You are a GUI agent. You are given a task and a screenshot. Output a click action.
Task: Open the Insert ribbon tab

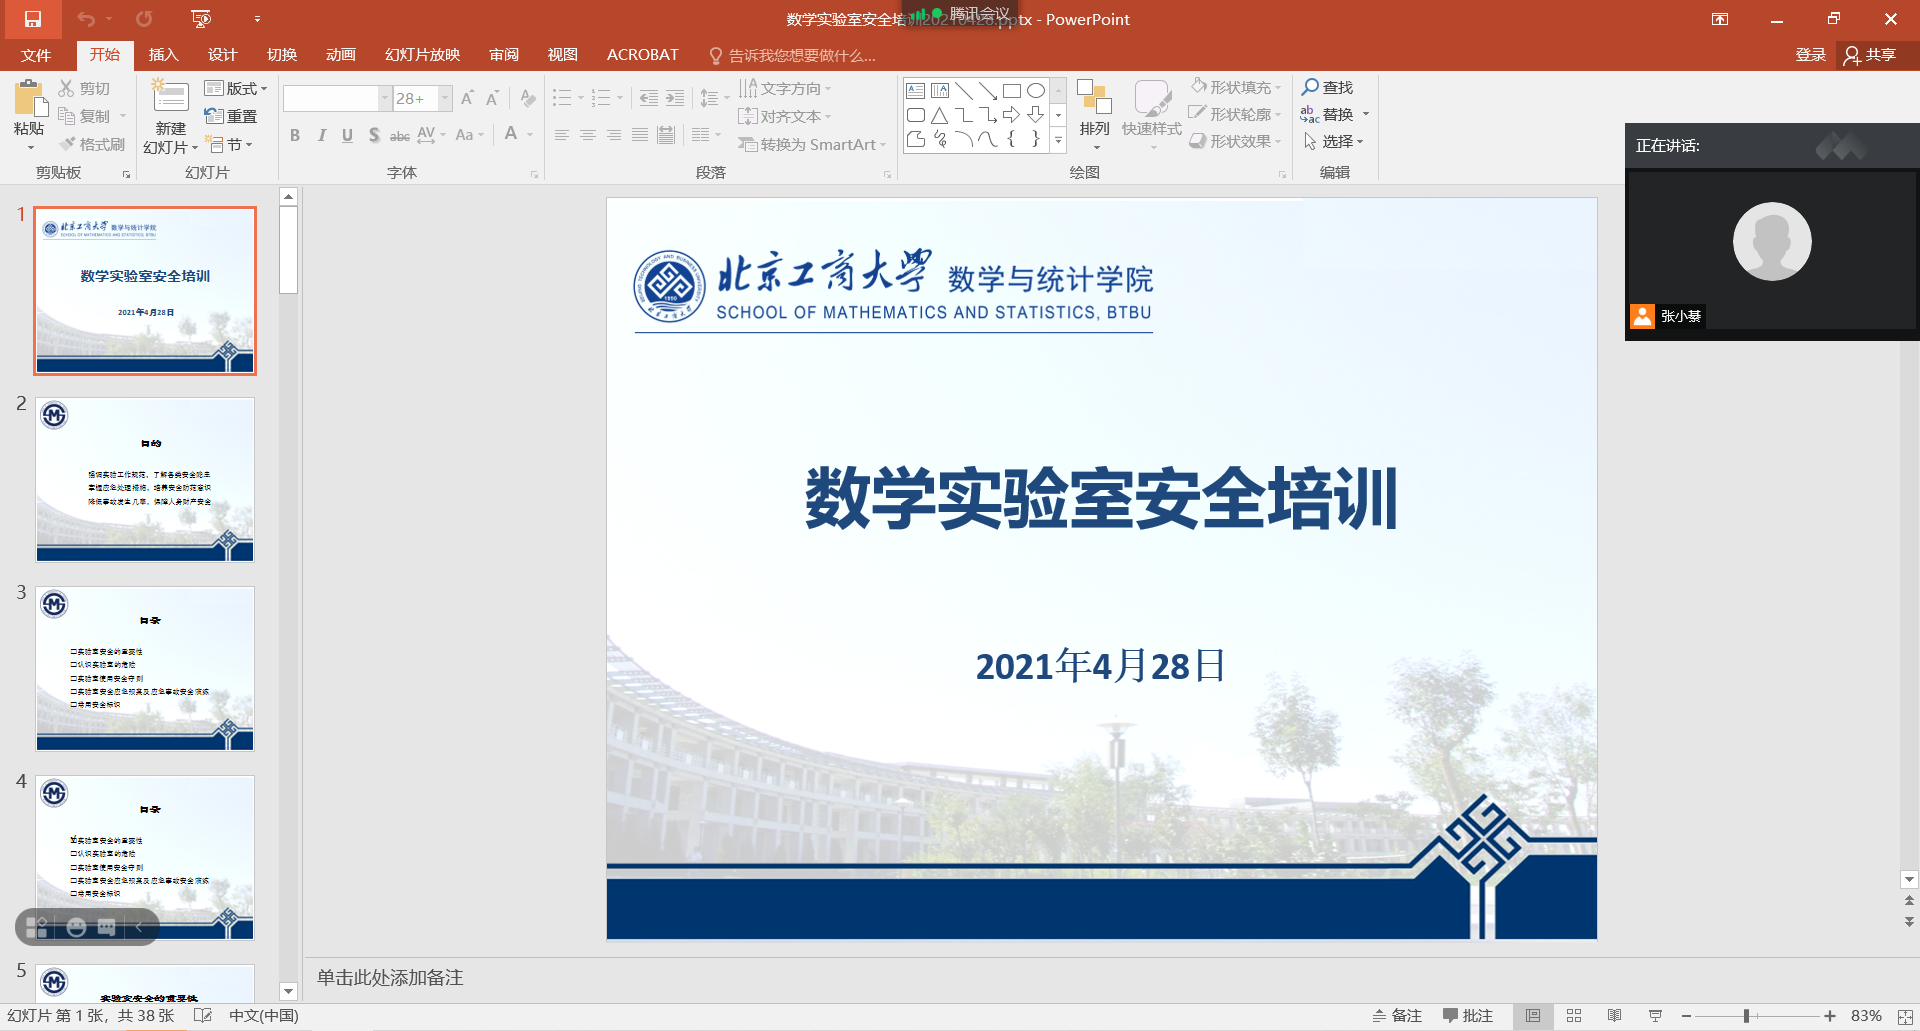tap(163, 55)
